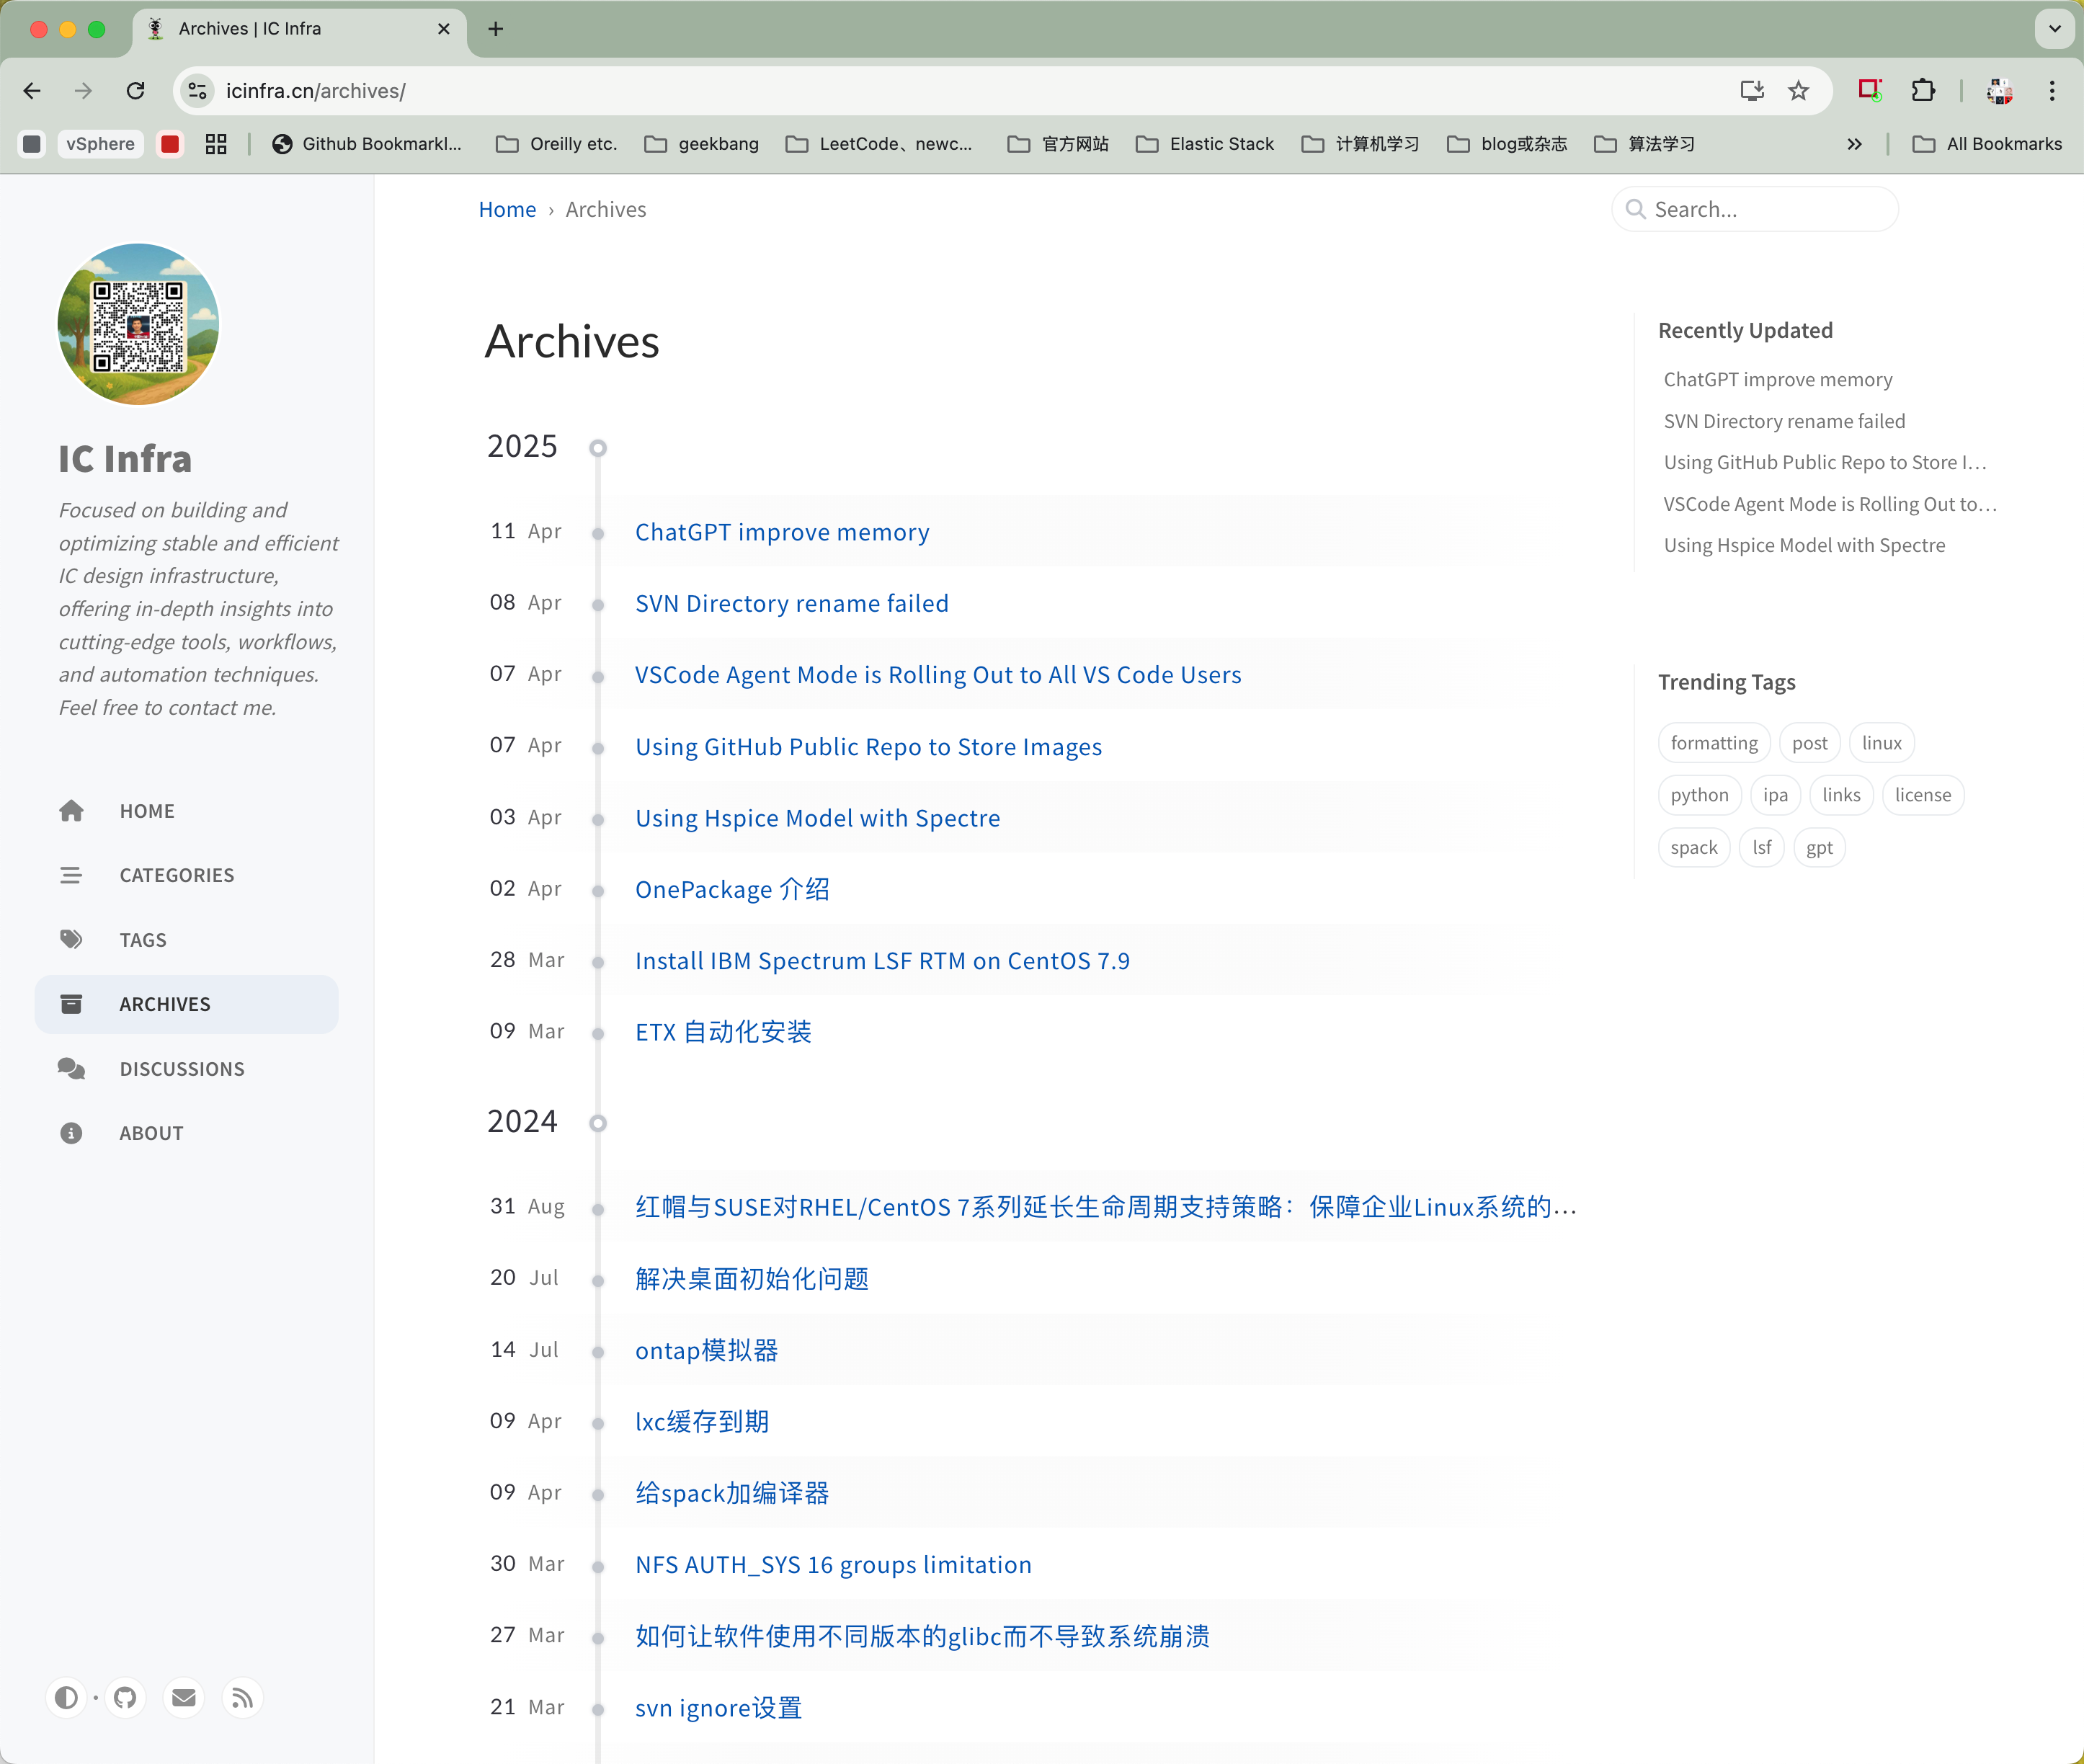Toggle dark/light mode icon in sidebar footer
Viewport: 2084px width, 1764px height.
[66, 1697]
